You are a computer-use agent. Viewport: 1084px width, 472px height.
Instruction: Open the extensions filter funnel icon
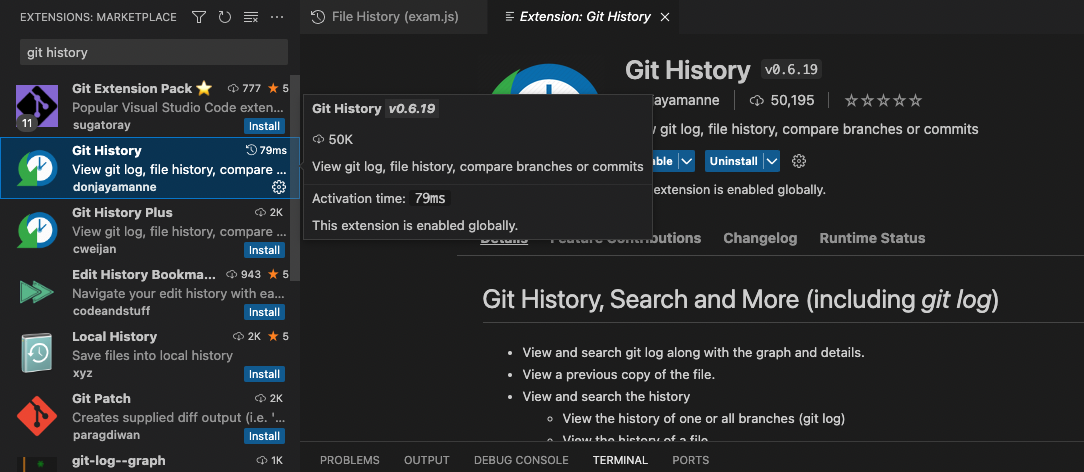199,17
